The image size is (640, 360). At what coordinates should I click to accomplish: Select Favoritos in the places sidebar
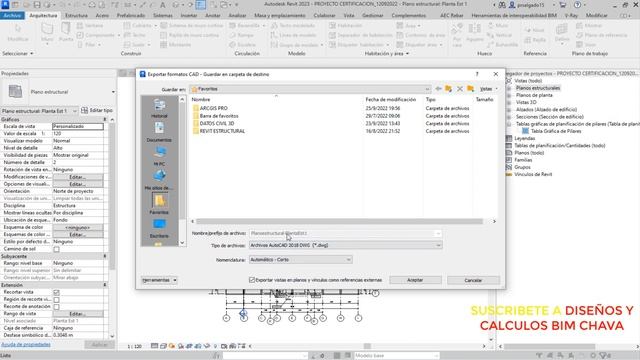point(159,204)
